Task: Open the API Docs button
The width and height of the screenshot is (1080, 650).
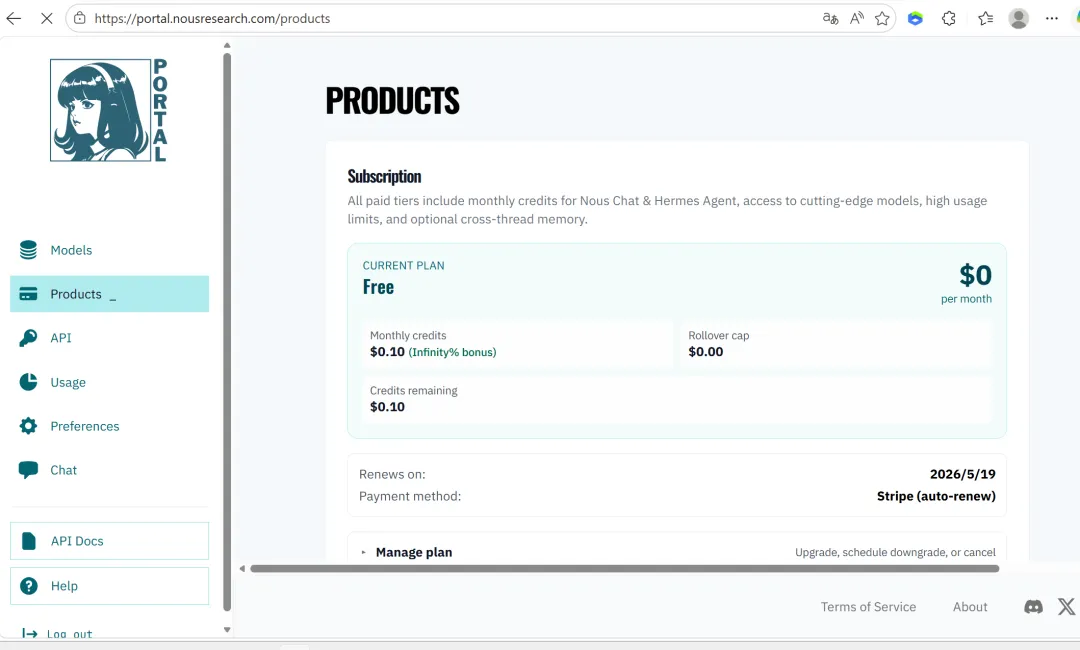Action: (110, 541)
